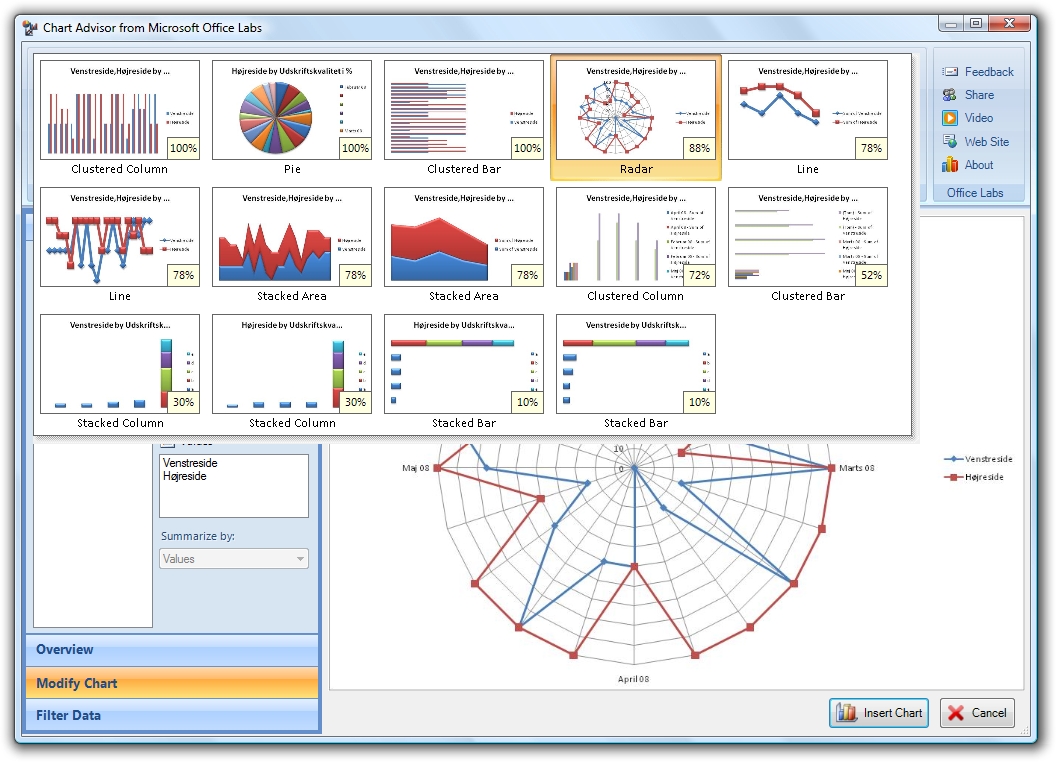Switch to the Overview section
1056x762 pixels.
click(x=172, y=649)
